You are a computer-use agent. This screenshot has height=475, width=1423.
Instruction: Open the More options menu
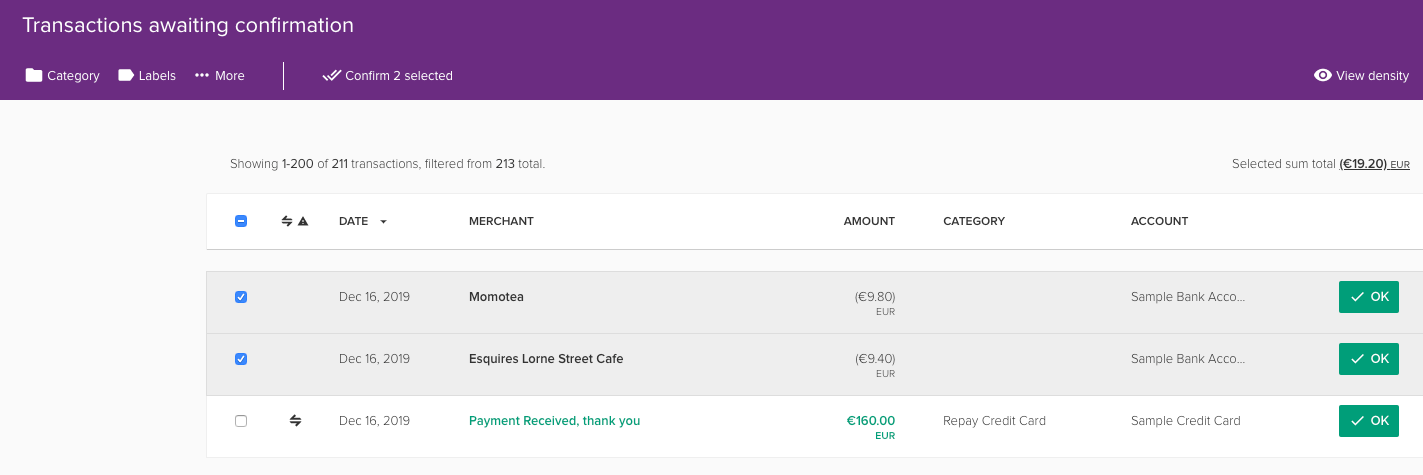219,76
